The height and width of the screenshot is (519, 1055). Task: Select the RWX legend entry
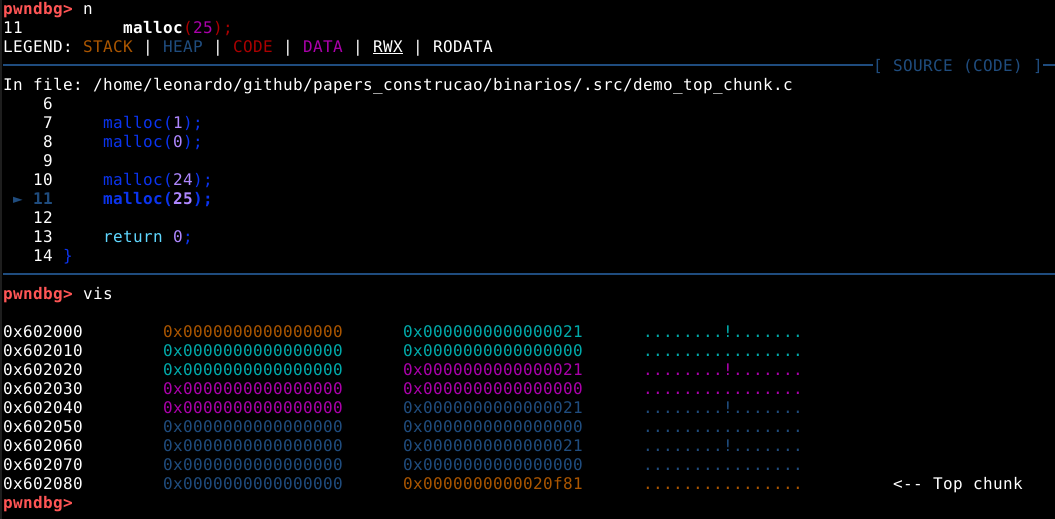point(387,47)
